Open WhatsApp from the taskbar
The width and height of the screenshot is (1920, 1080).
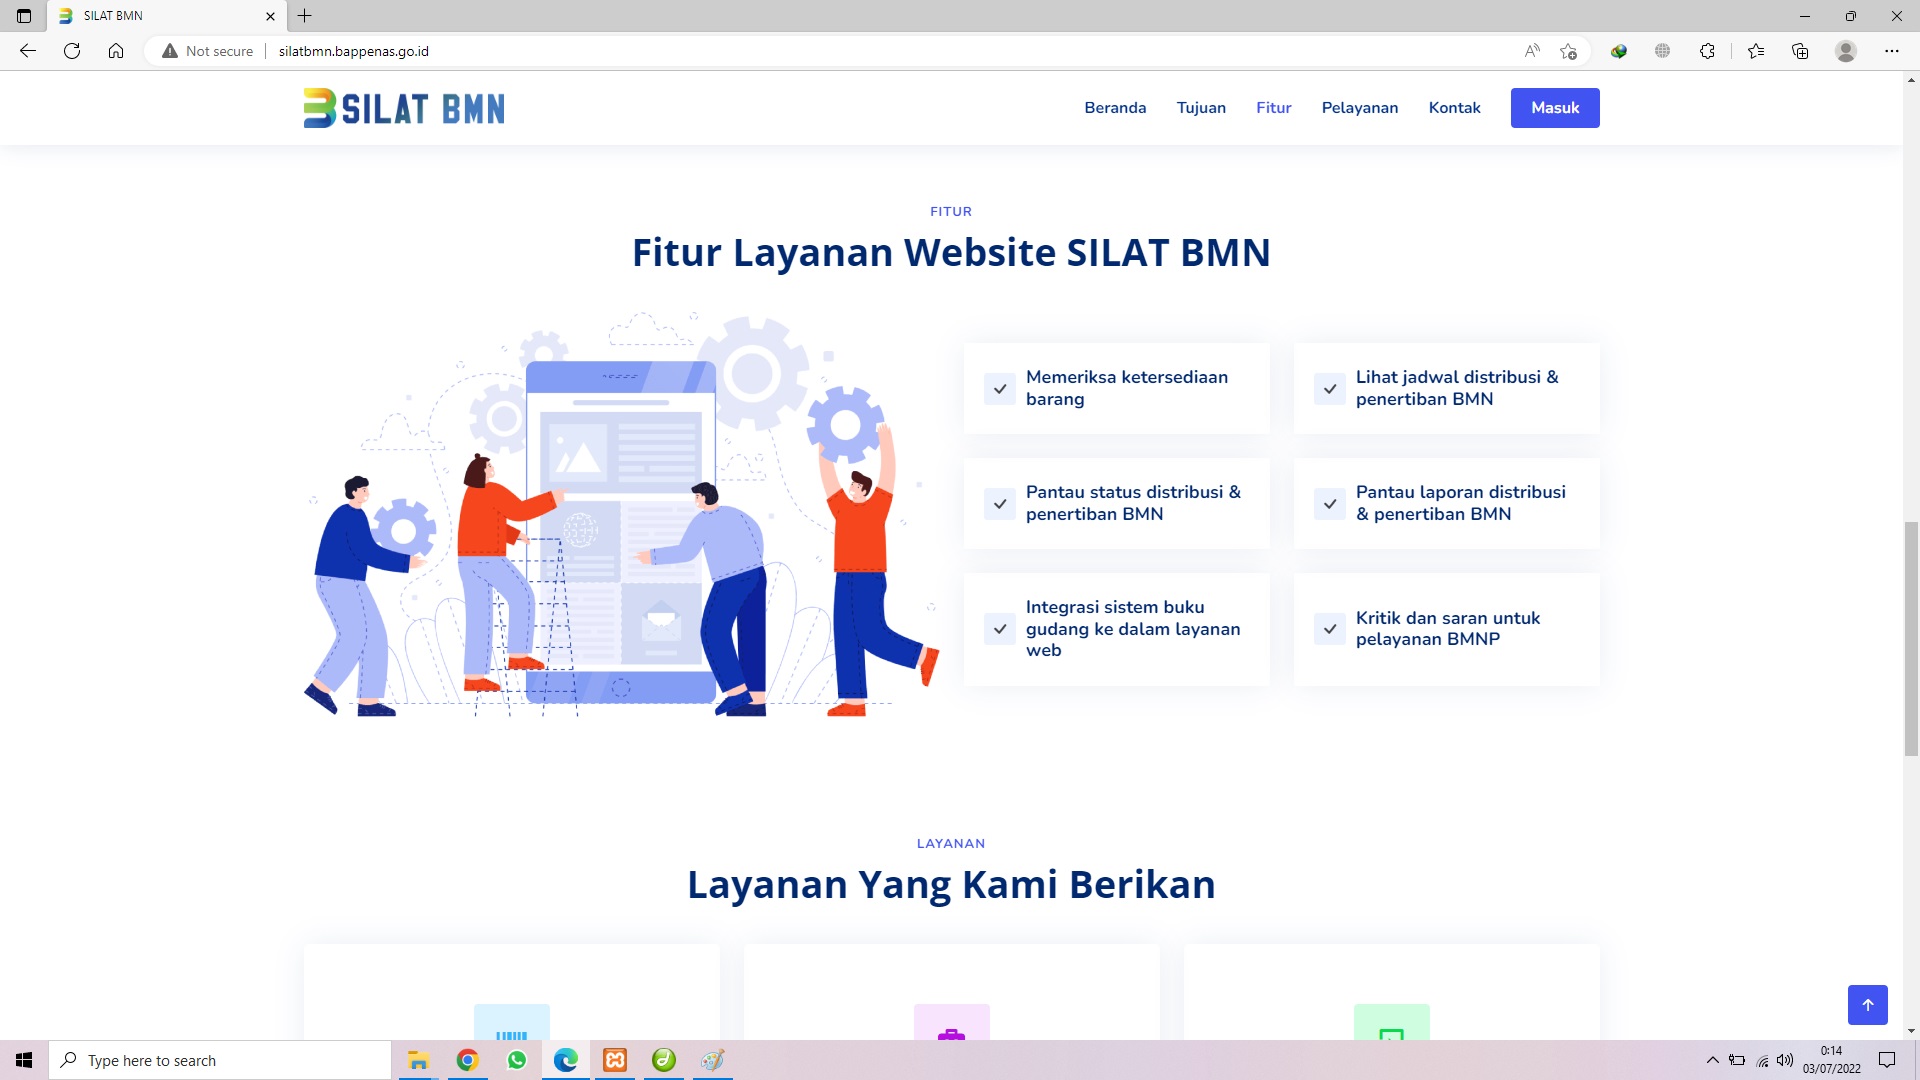click(x=517, y=1060)
